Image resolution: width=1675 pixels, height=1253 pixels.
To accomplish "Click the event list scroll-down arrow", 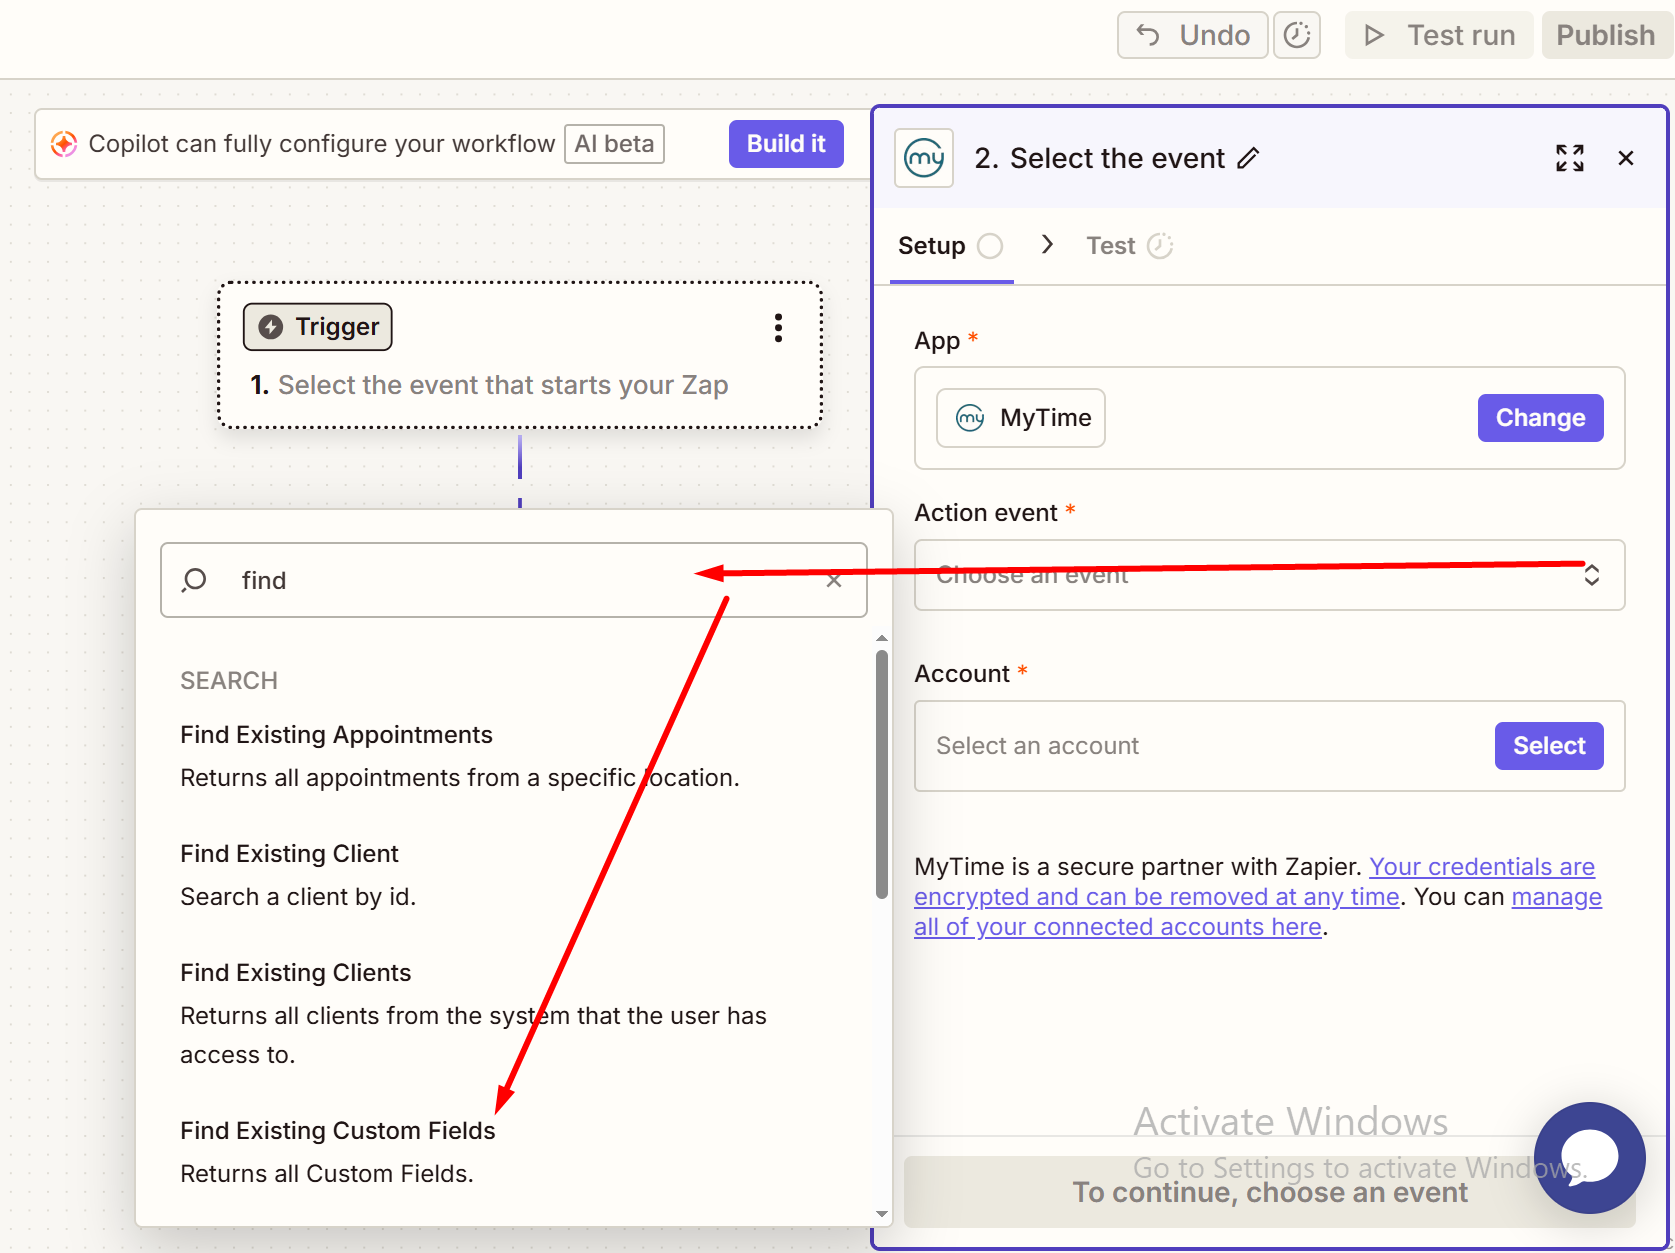I will [x=882, y=1214].
